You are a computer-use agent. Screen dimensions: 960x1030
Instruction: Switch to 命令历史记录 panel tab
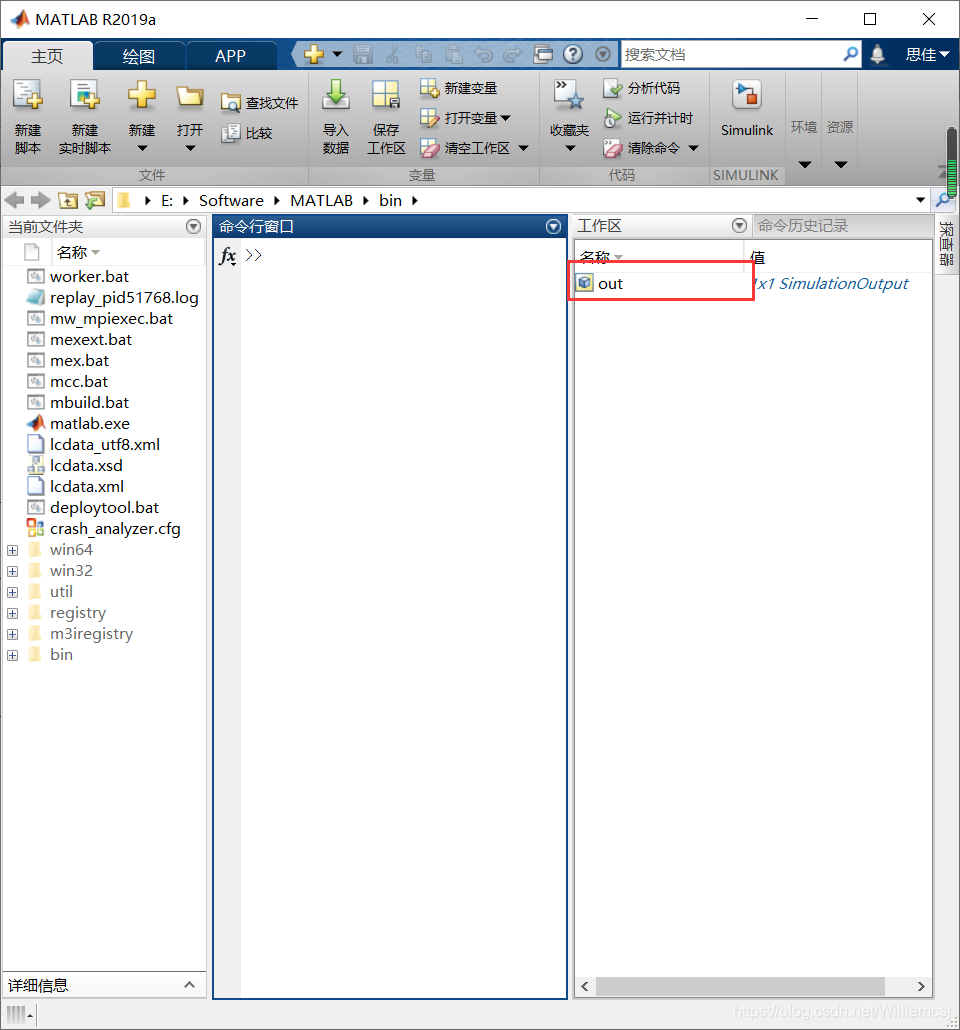pyautogui.click(x=803, y=226)
